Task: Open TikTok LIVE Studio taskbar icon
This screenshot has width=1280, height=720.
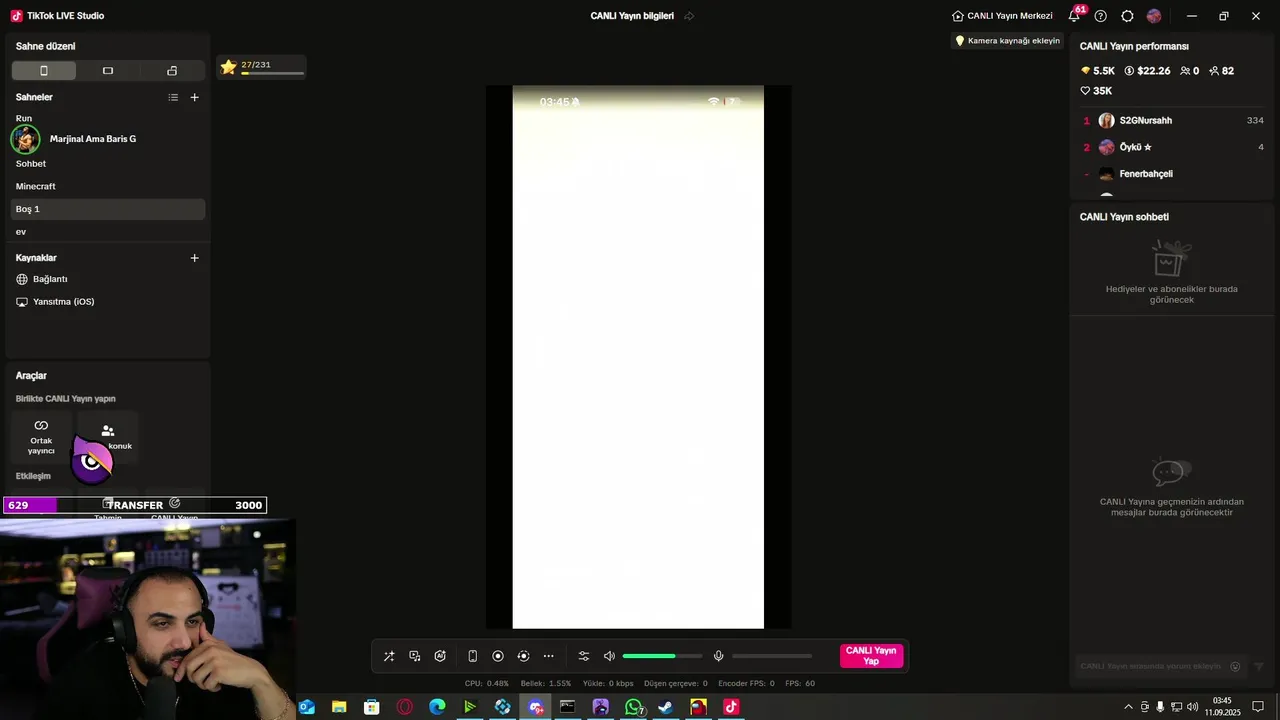Action: coord(731,707)
